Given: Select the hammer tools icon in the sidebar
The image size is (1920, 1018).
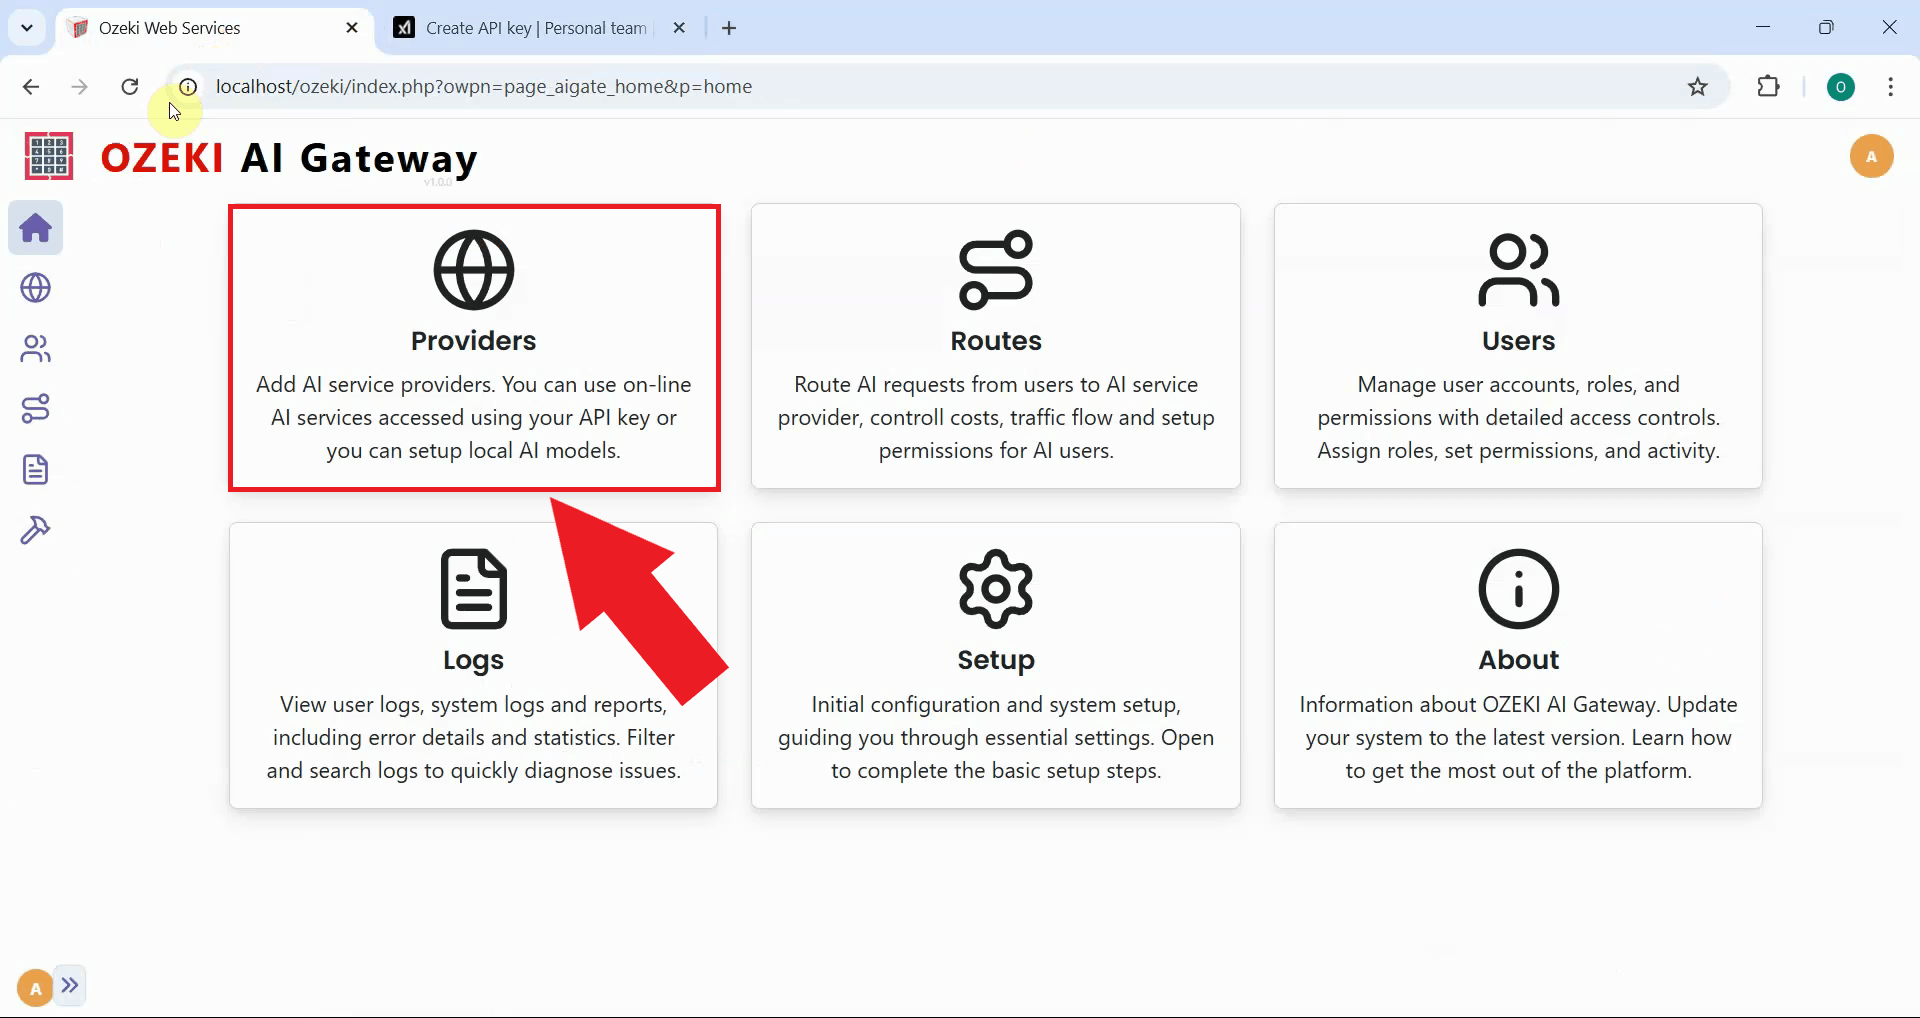Looking at the screenshot, I should click(35, 529).
